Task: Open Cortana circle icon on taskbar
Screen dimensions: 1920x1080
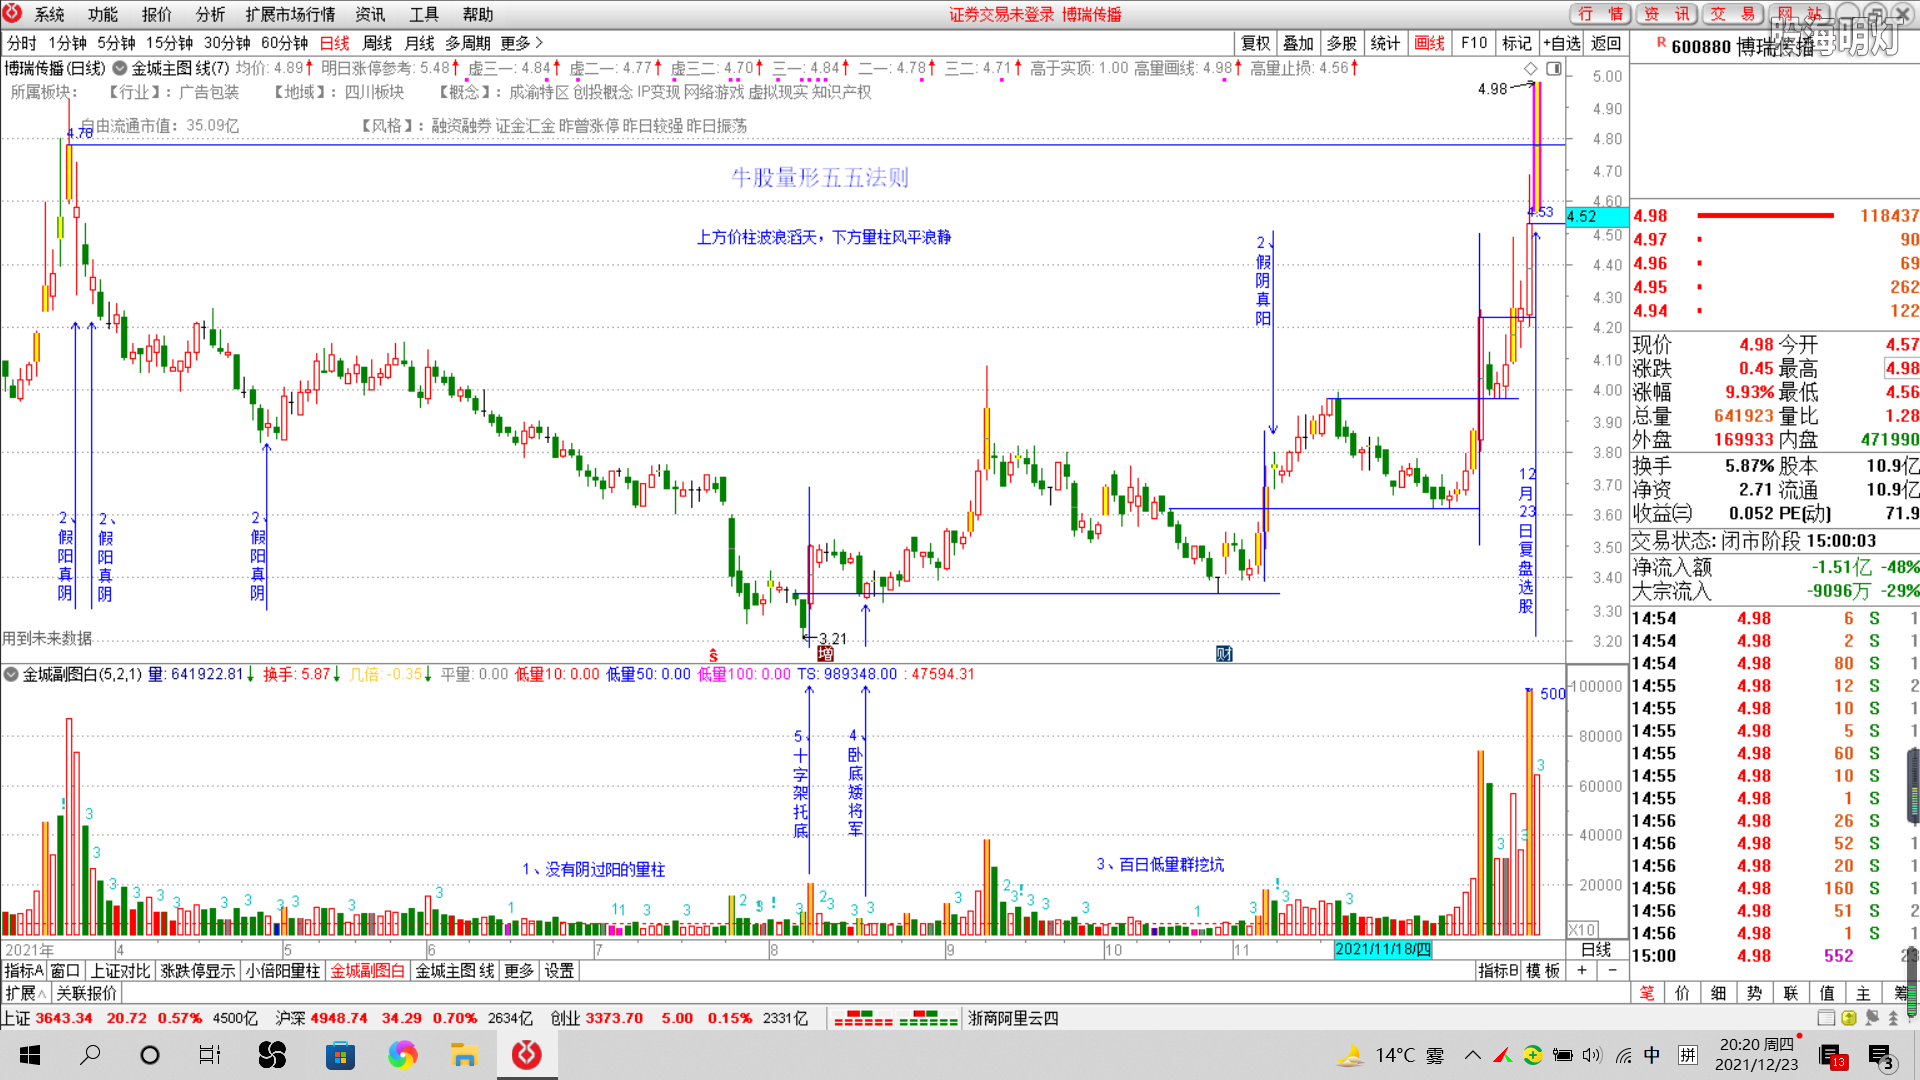Action: click(x=150, y=1055)
